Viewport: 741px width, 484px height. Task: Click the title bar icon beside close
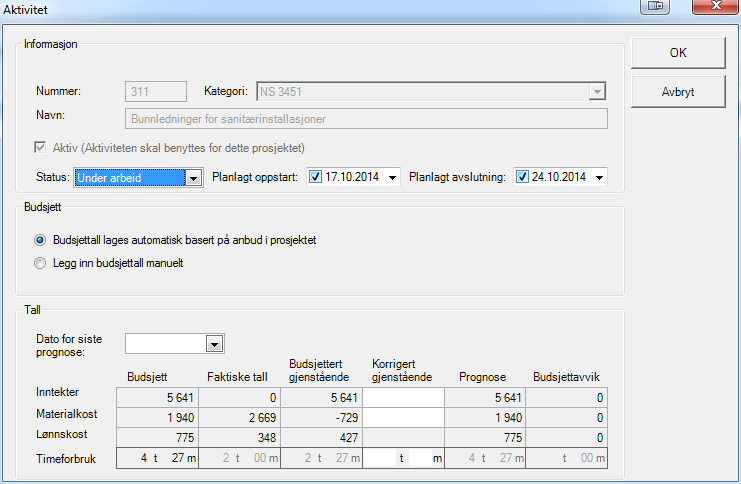[655, 6]
